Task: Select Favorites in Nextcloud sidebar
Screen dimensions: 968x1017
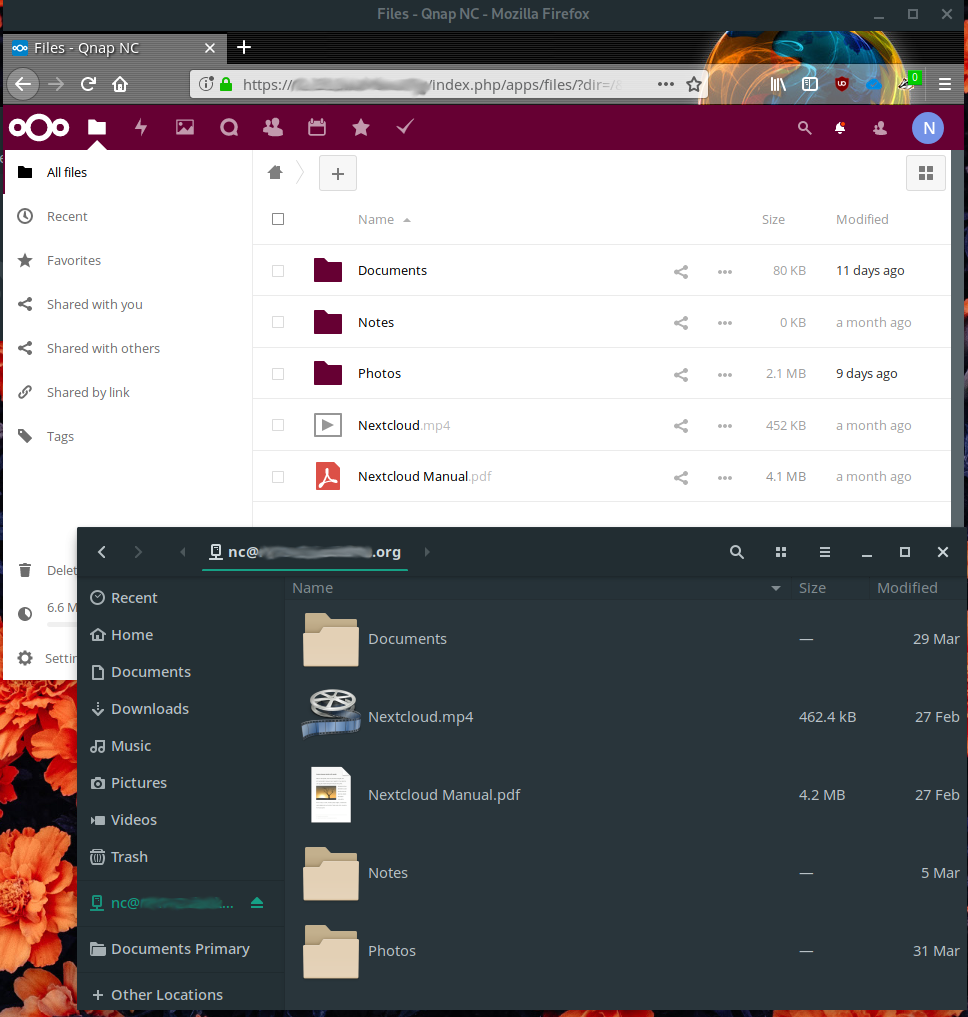Action: point(128,261)
